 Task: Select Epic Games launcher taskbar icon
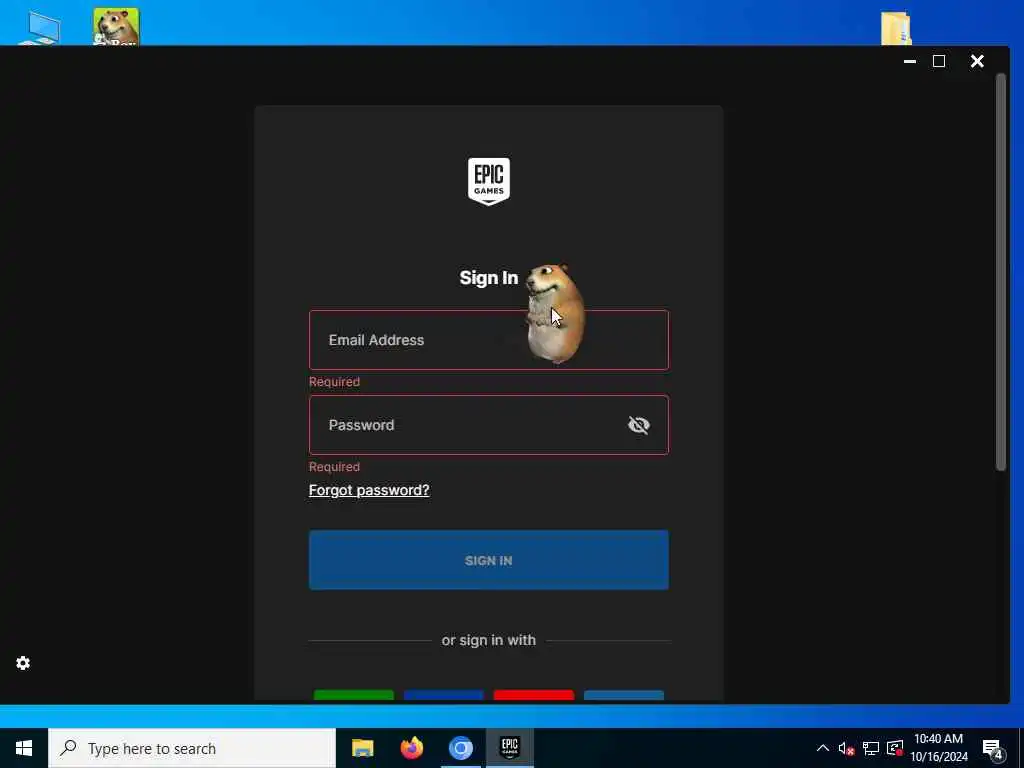coord(509,748)
